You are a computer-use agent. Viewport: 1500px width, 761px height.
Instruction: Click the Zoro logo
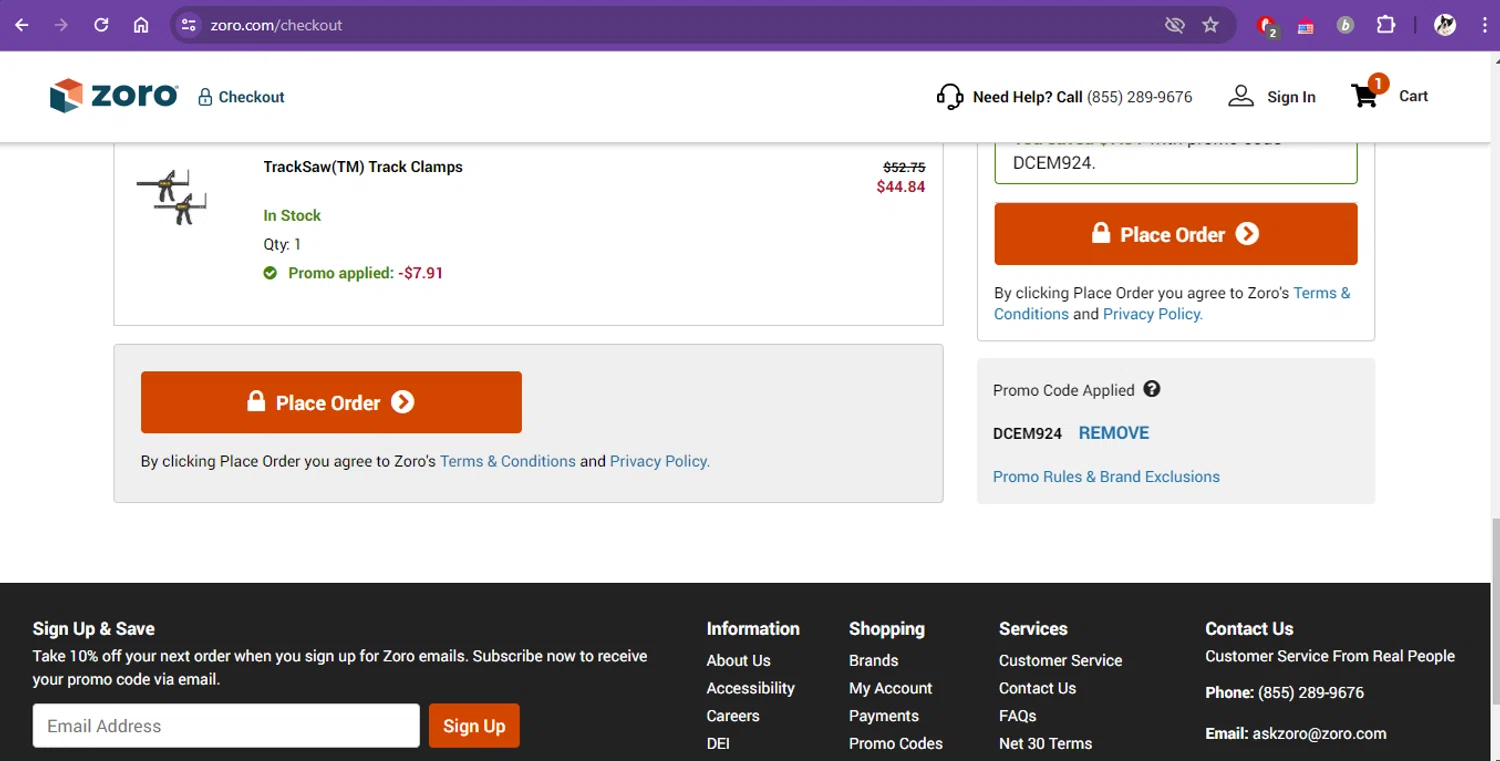[113, 96]
